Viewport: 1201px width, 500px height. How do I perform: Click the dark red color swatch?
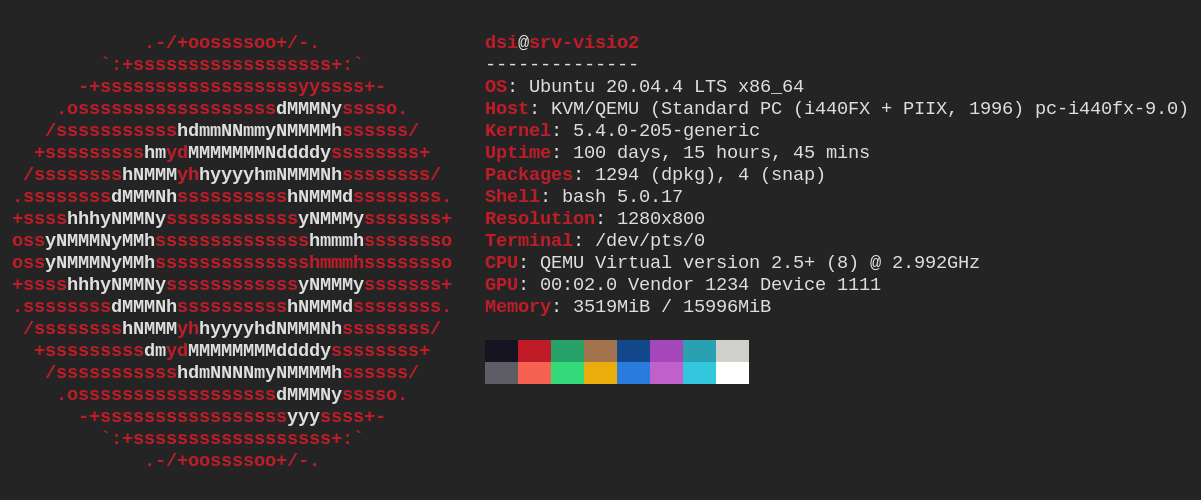[x=534, y=351]
